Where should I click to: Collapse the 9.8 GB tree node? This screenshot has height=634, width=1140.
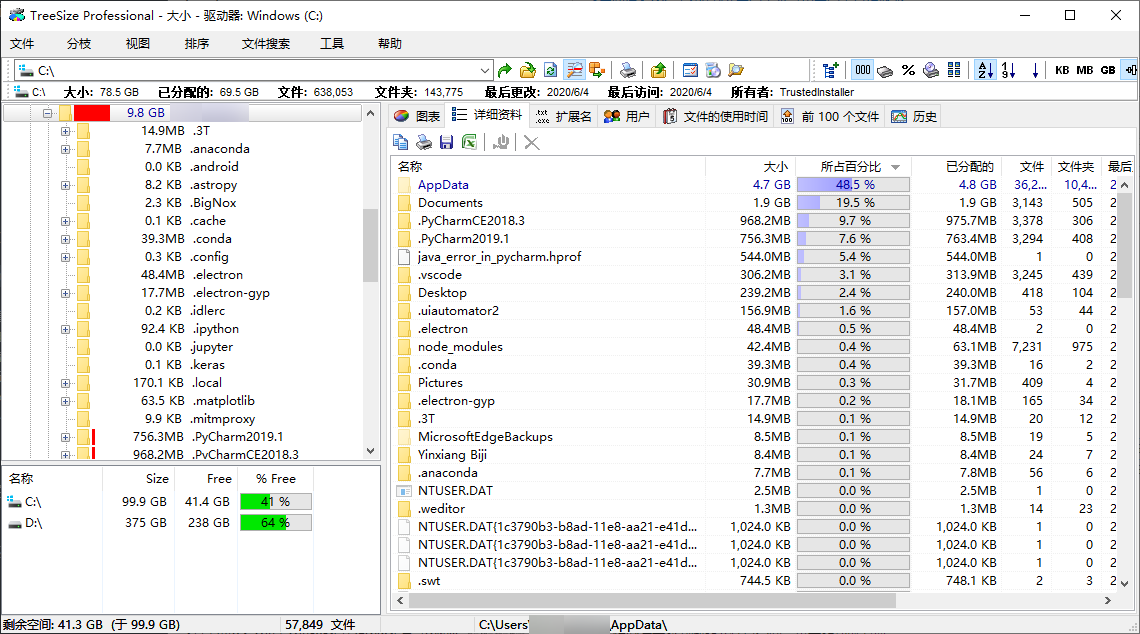[x=47, y=113]
